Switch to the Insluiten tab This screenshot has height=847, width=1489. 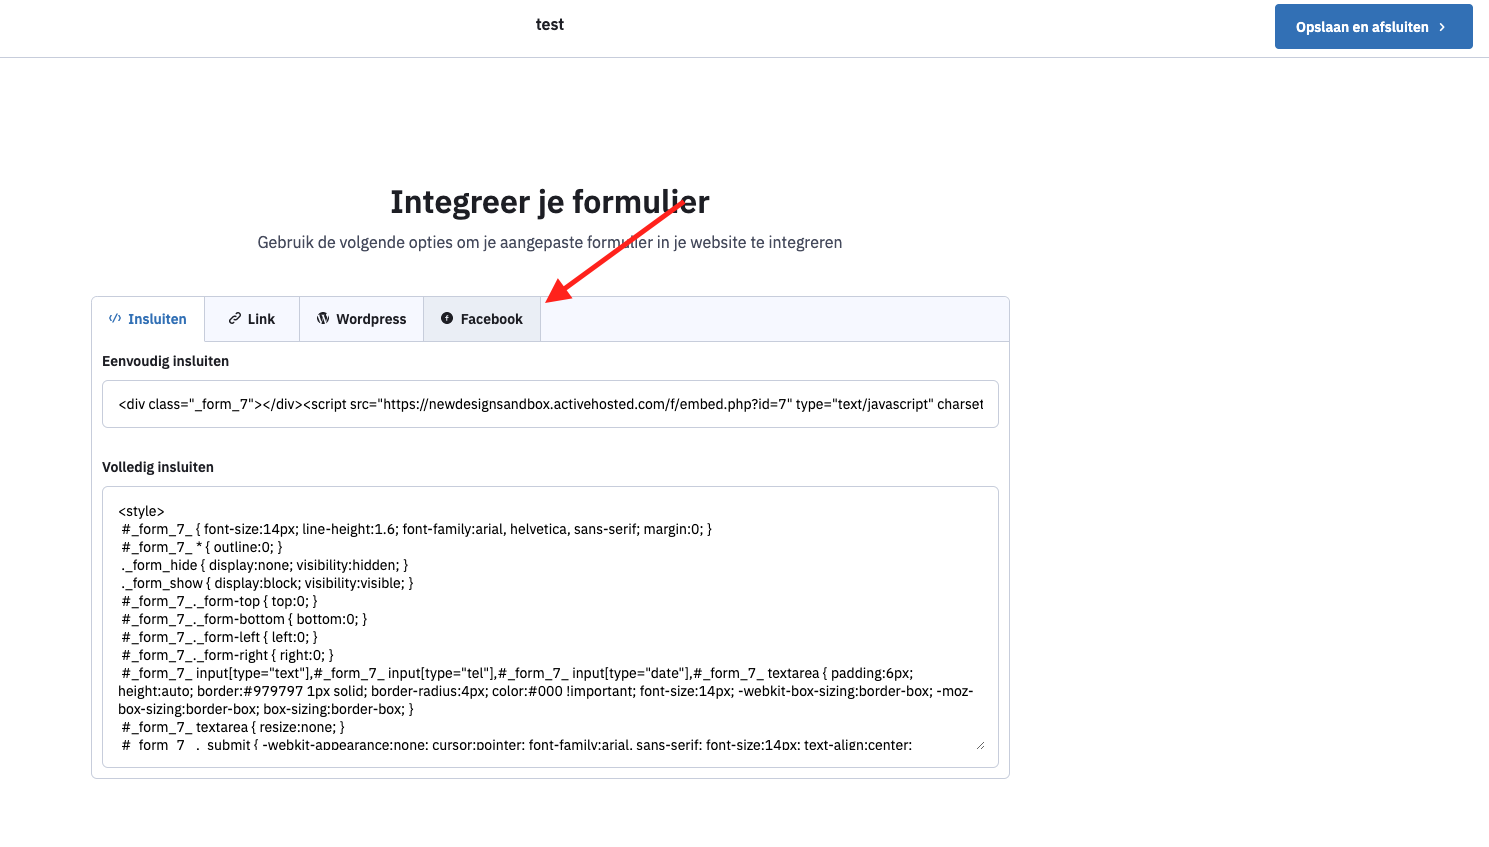pyautogui.click(x=148, y=319)
